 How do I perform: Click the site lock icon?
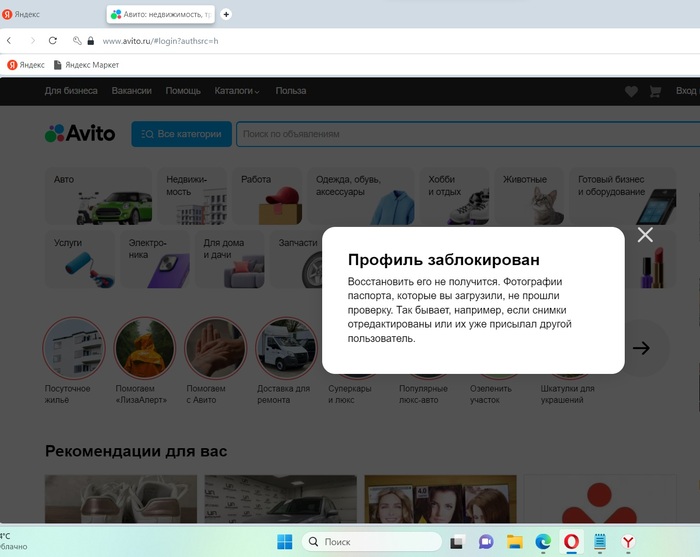pyautogui.click(x=91, y=41)
